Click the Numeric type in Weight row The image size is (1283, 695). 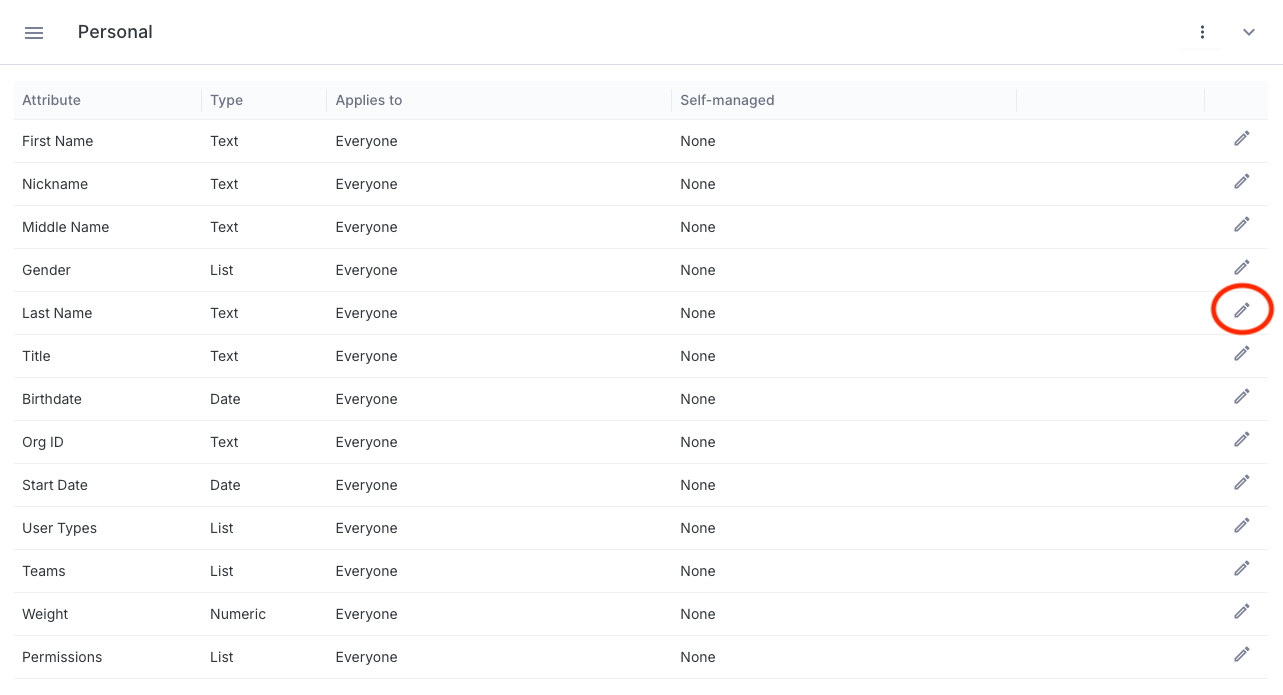pos(238,614)
